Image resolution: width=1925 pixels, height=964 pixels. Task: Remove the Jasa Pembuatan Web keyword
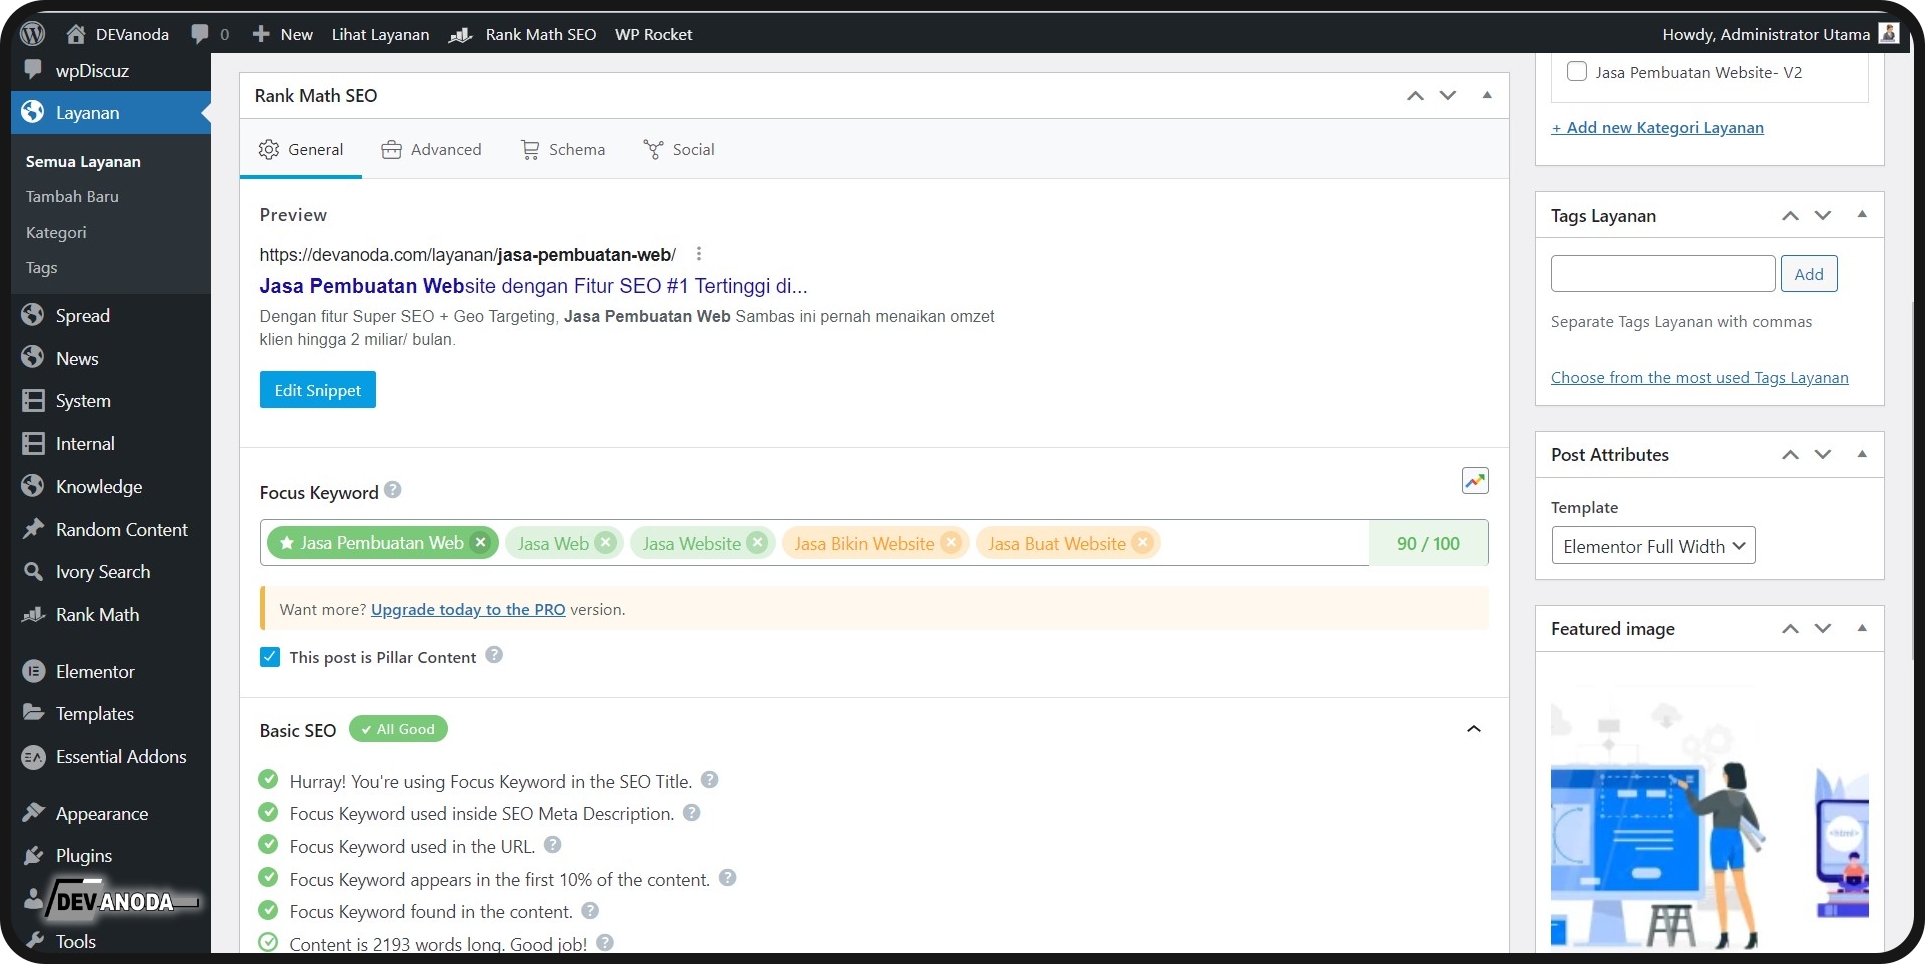(x=481, y=542)
